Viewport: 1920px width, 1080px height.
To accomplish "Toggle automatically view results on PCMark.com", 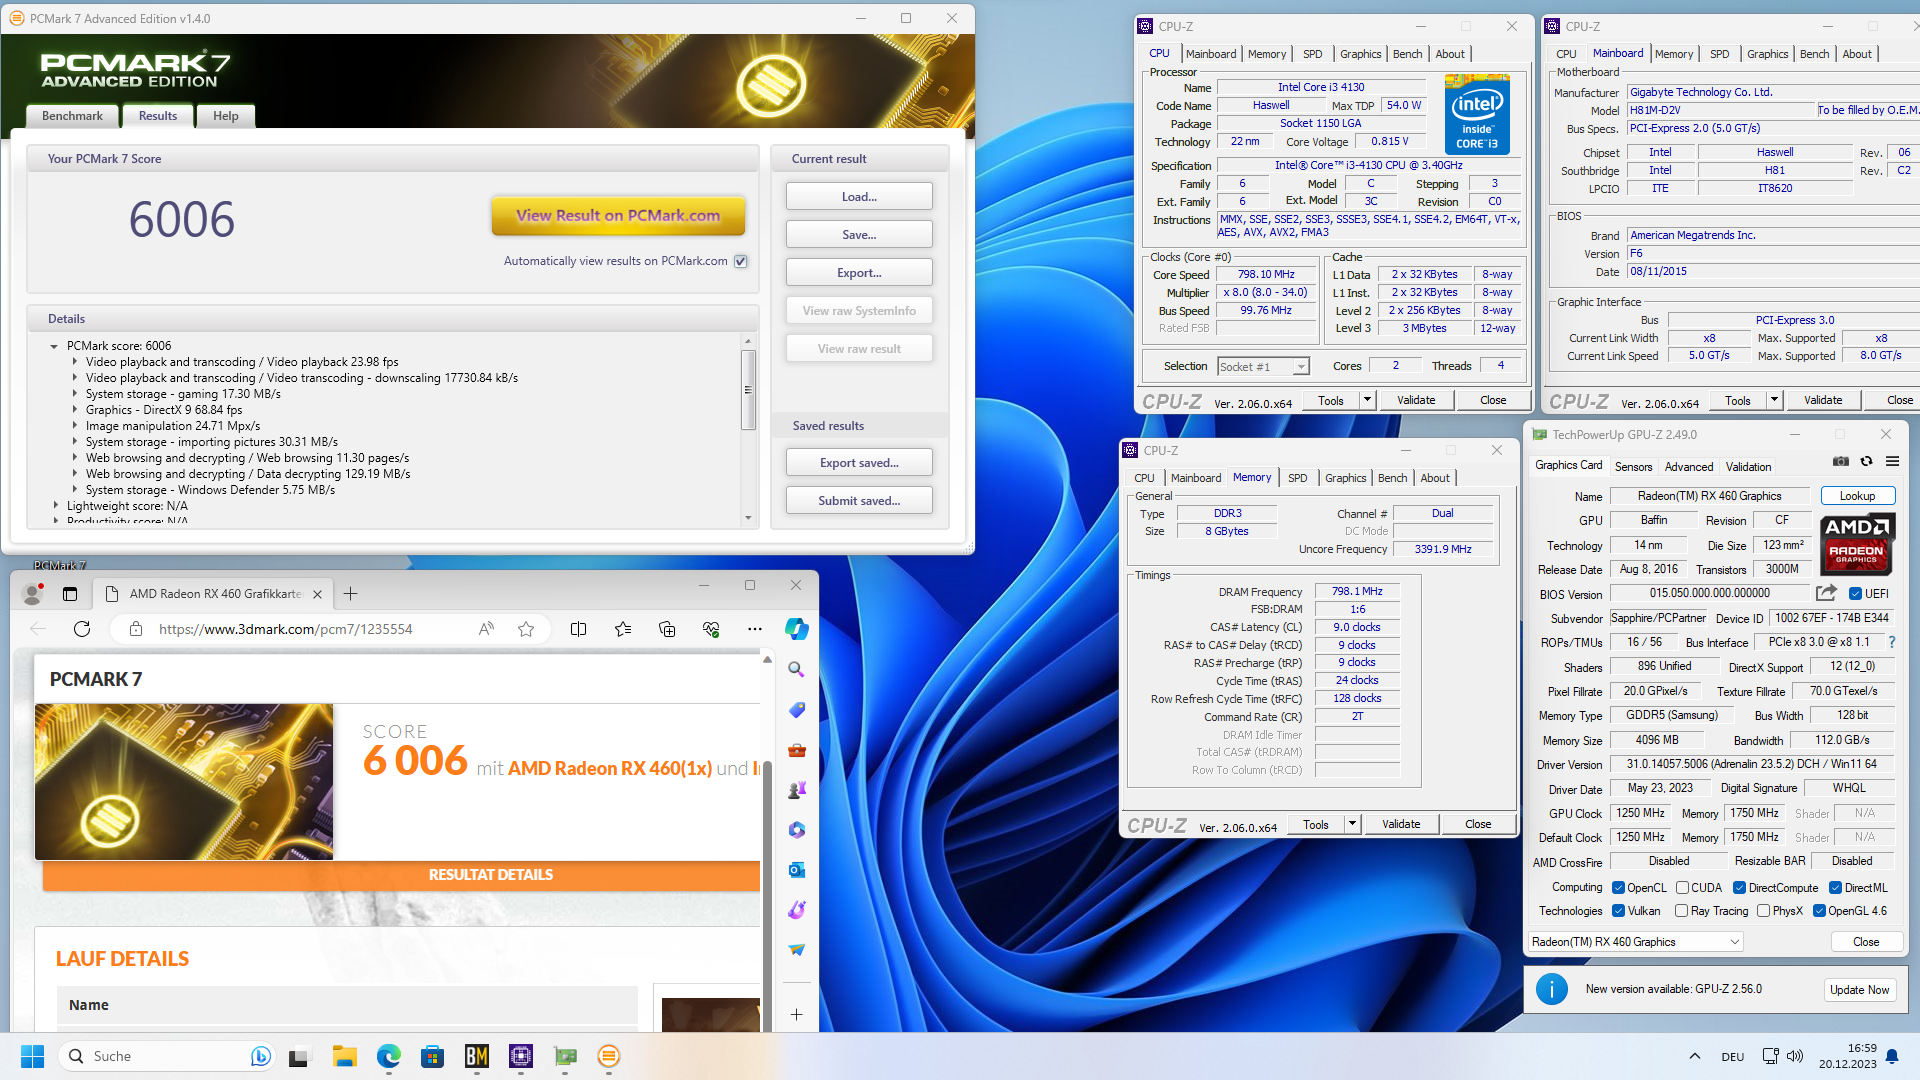I will coord(741,261).
